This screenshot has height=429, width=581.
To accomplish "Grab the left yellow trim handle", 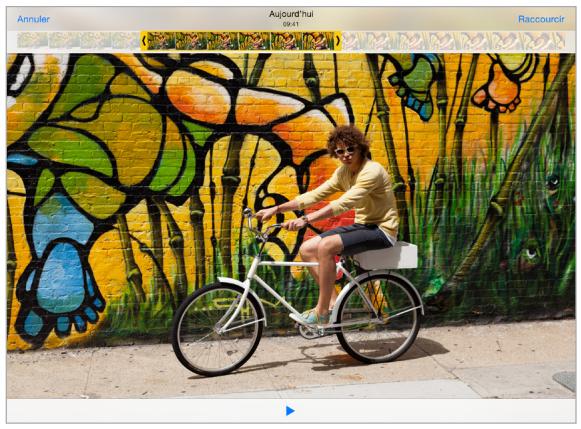I will pyautogui.click(x=144, y=41).
